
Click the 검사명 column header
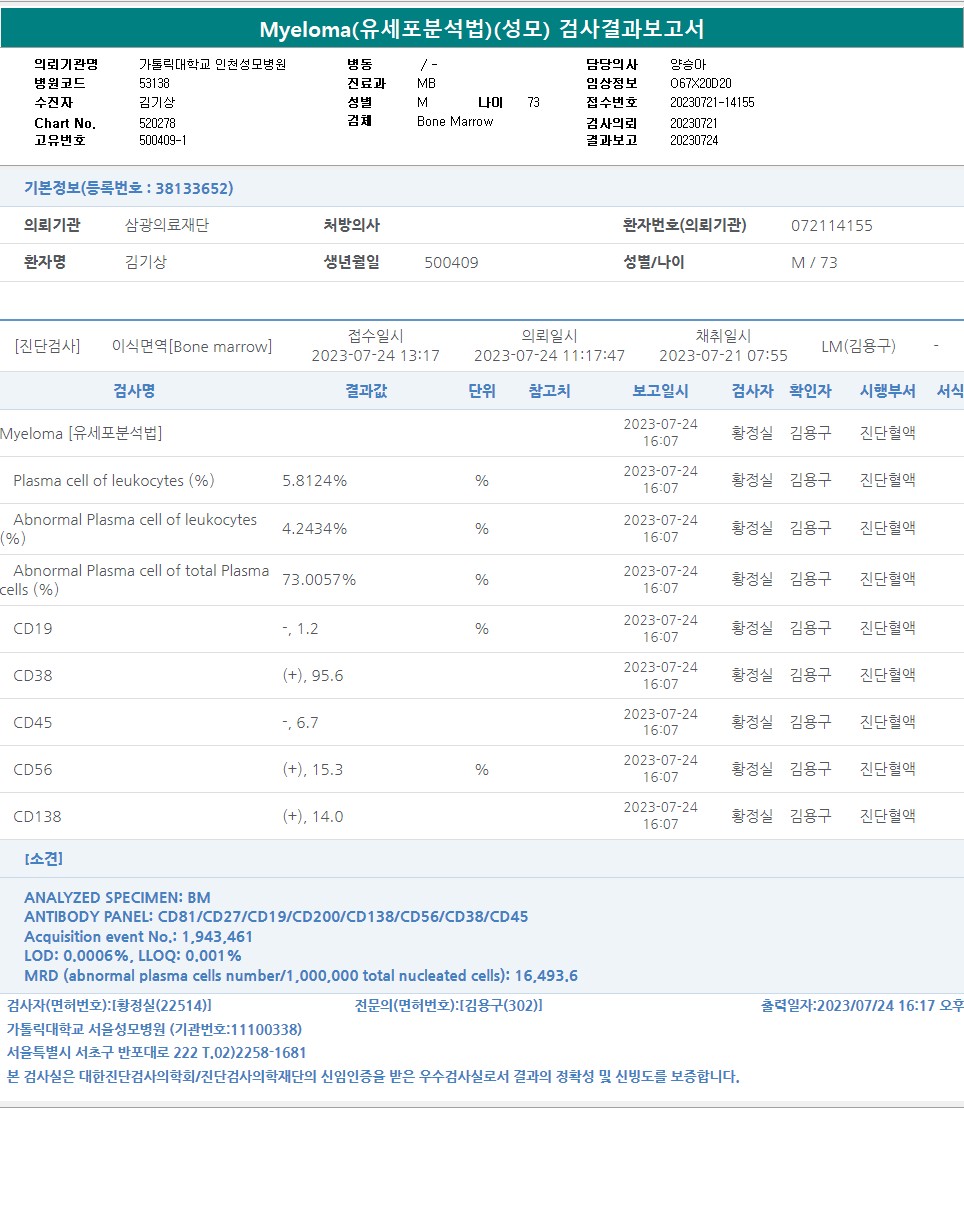click(x=134, y=391)
